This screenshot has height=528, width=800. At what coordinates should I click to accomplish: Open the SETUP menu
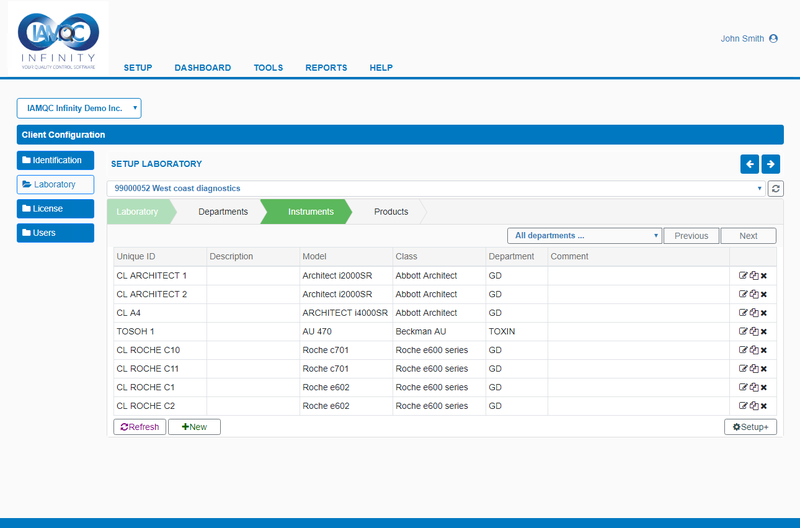138,68
